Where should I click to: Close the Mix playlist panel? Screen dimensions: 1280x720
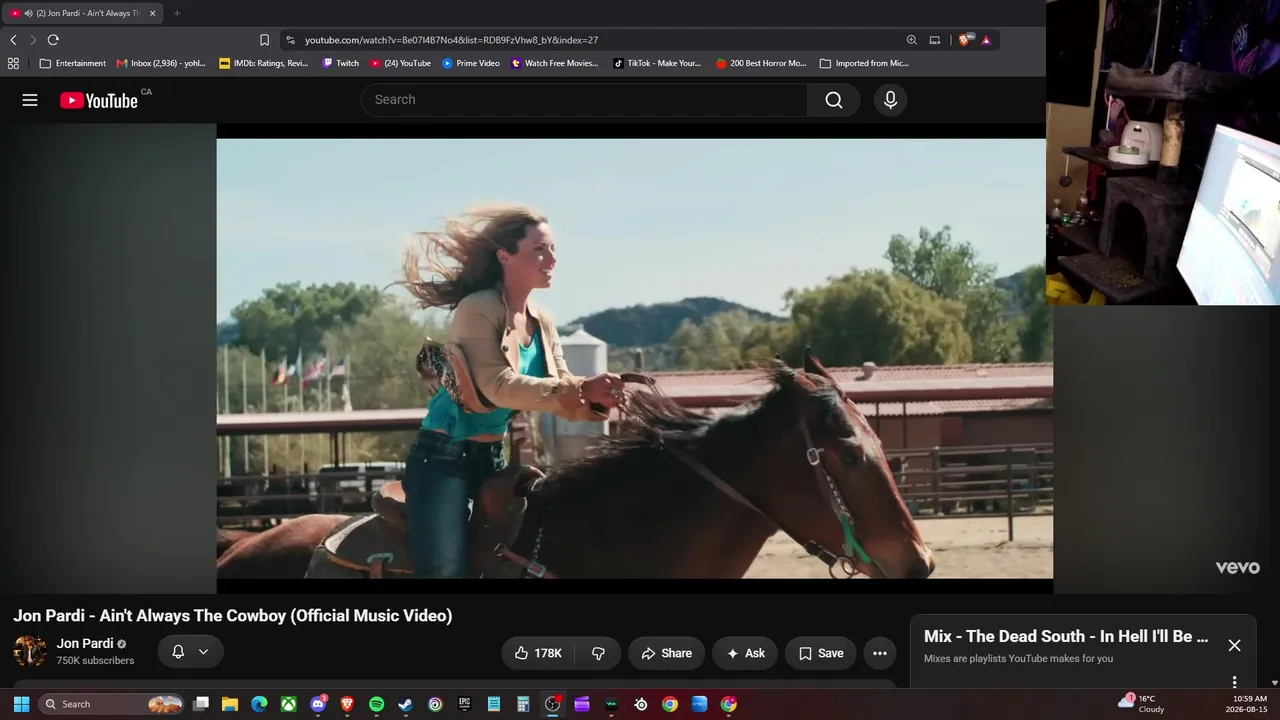coord(1234,645)
